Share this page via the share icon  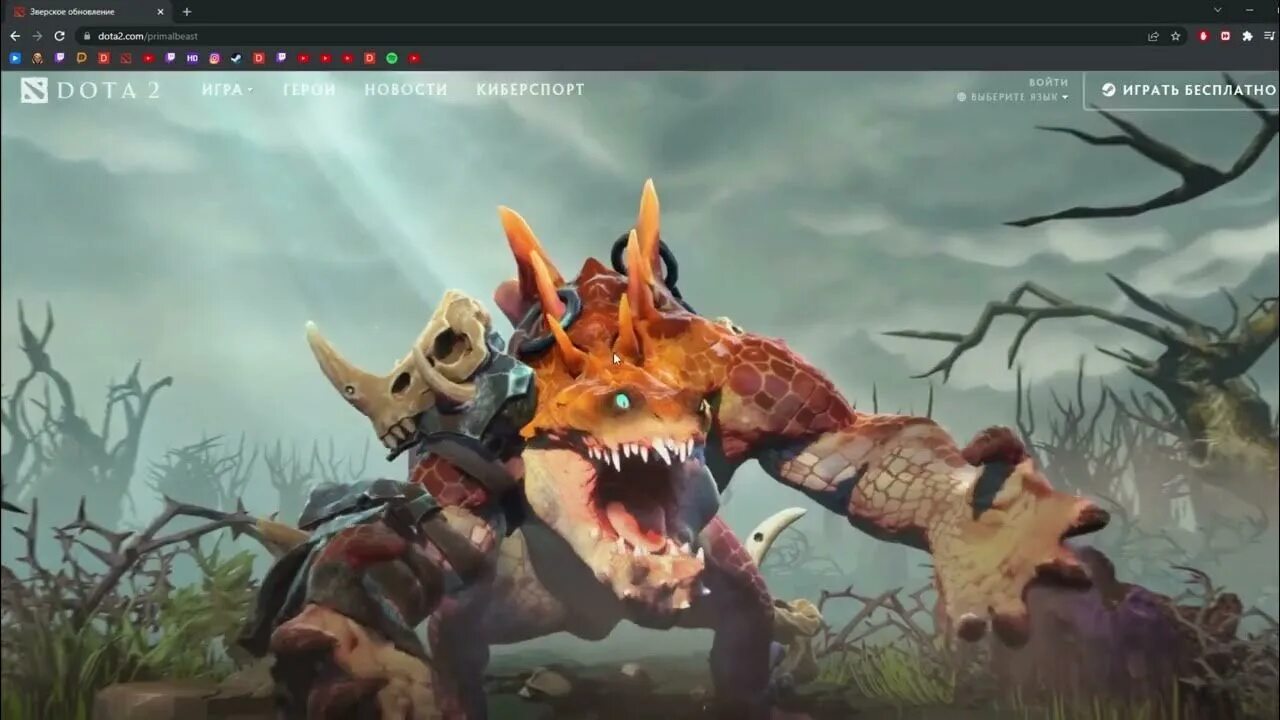pyautogui.click(x=1153, y=36)
